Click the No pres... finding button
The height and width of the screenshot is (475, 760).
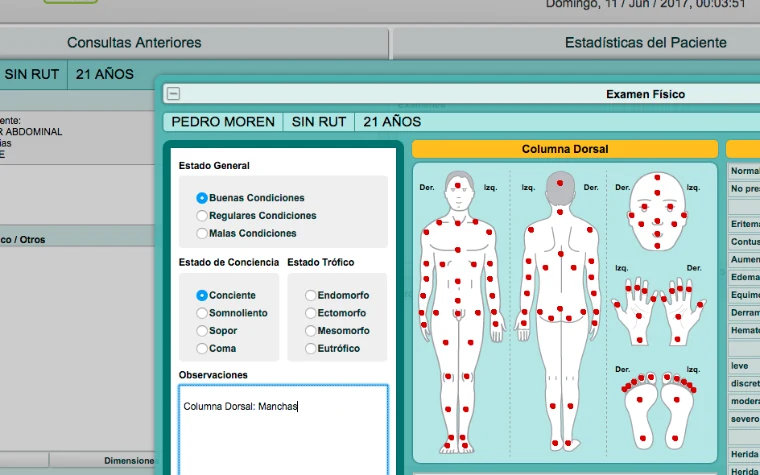(744, 189)
